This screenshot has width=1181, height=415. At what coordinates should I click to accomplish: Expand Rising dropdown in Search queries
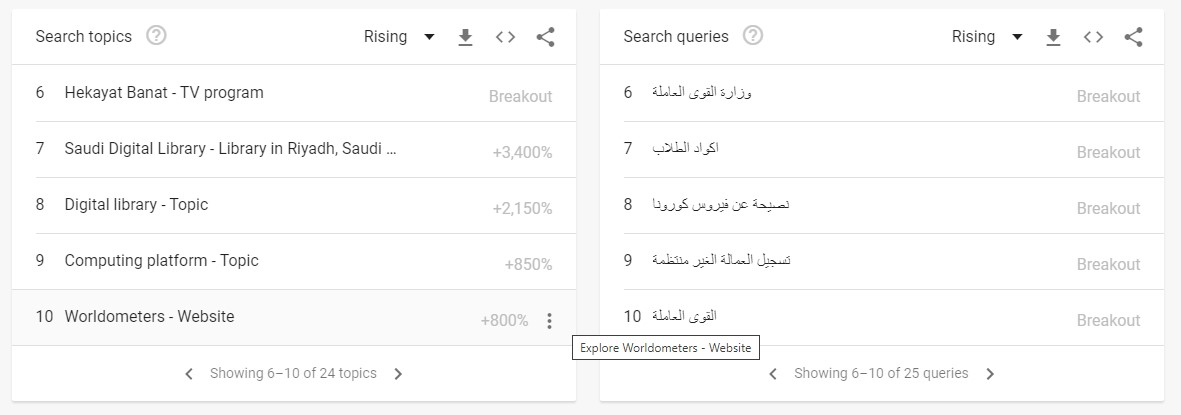(987, 36)
